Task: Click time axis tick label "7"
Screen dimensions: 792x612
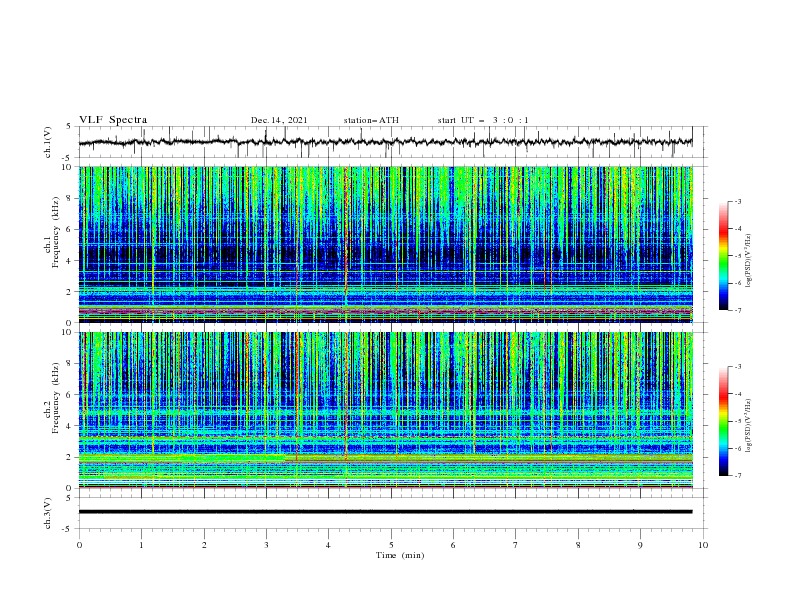Action: click(x=516, y=545)
